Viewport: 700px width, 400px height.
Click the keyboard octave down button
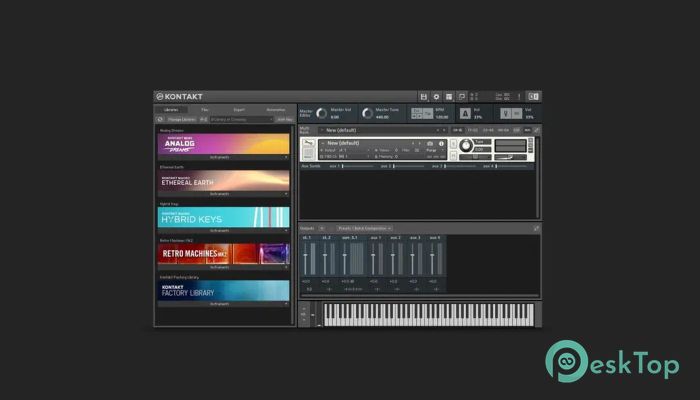(x=304, y=320)
